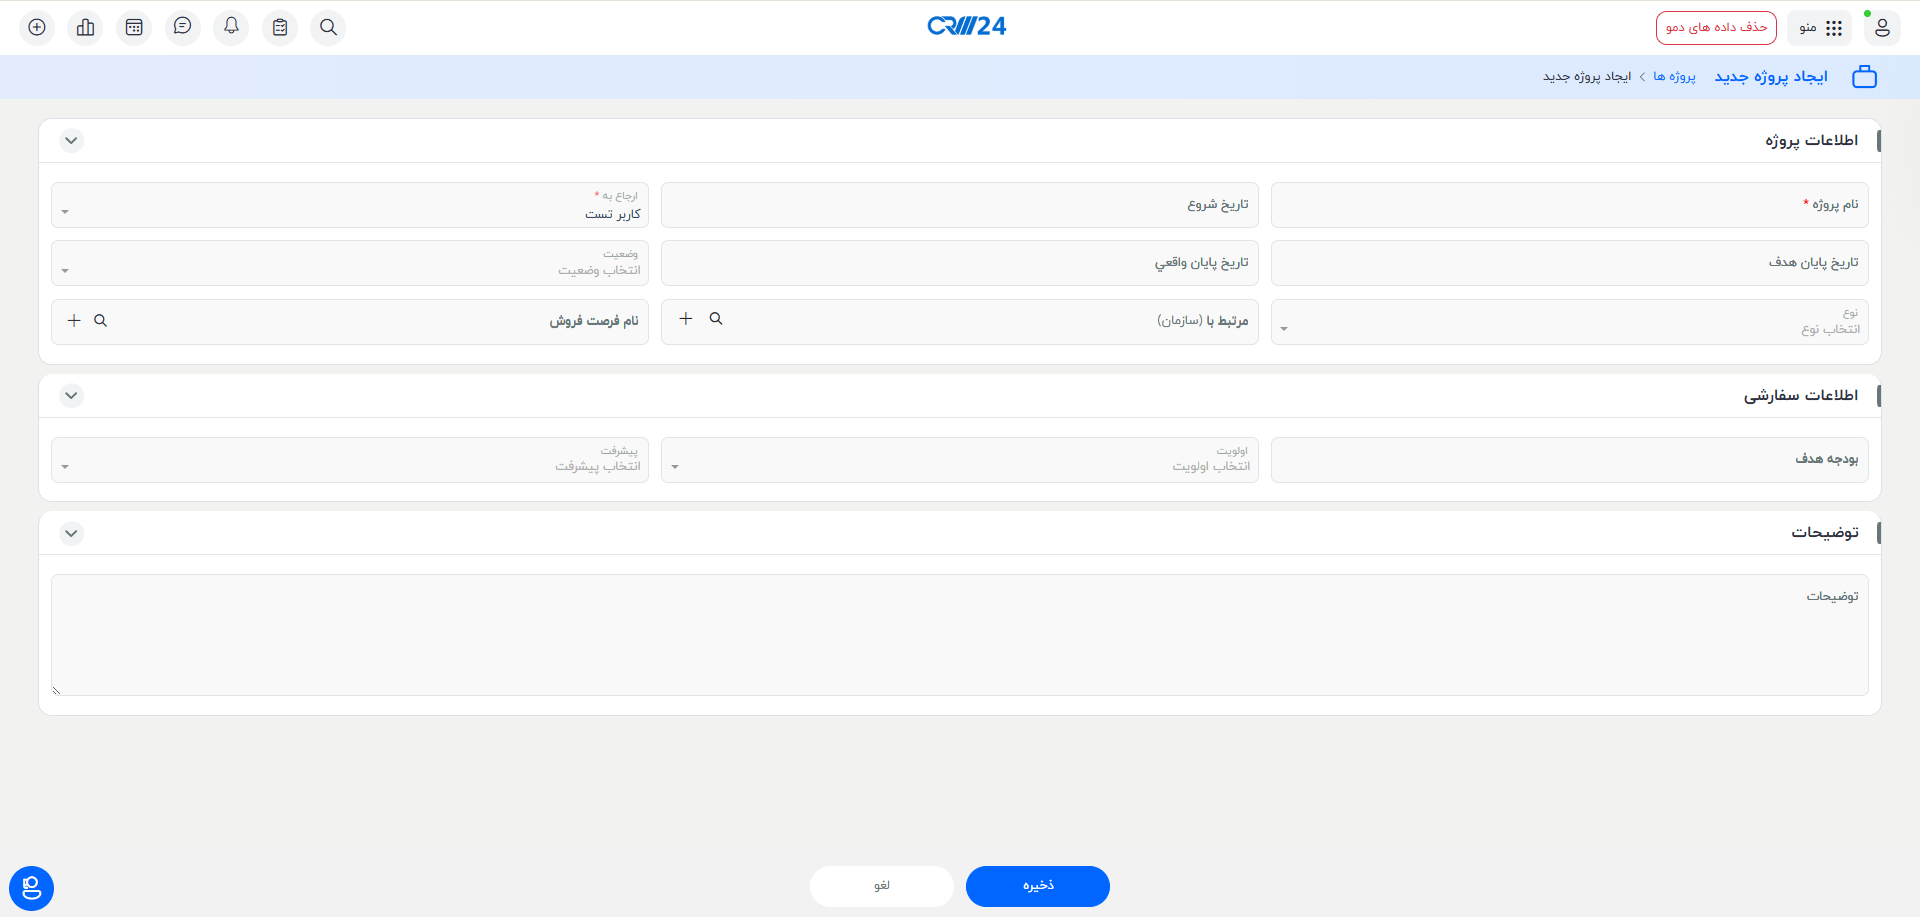Open the reports chart icon

[85, 27]
